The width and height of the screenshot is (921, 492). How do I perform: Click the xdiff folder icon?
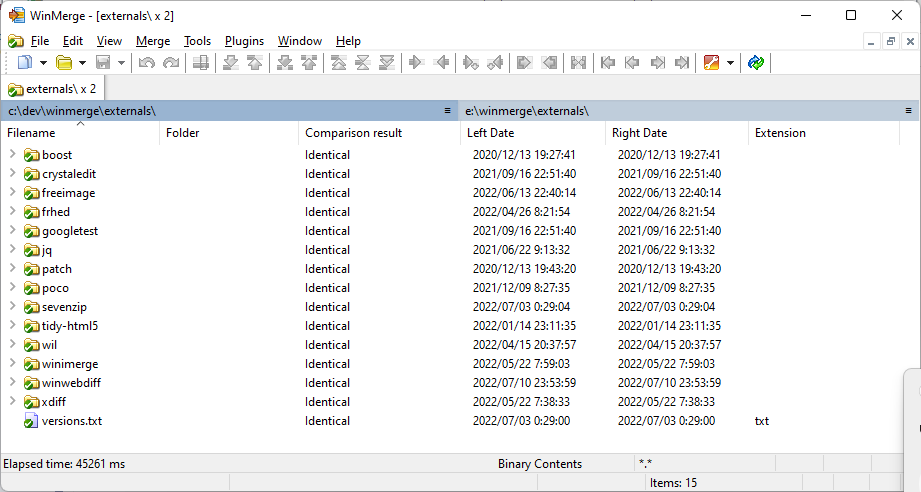(x=31, y=402)
